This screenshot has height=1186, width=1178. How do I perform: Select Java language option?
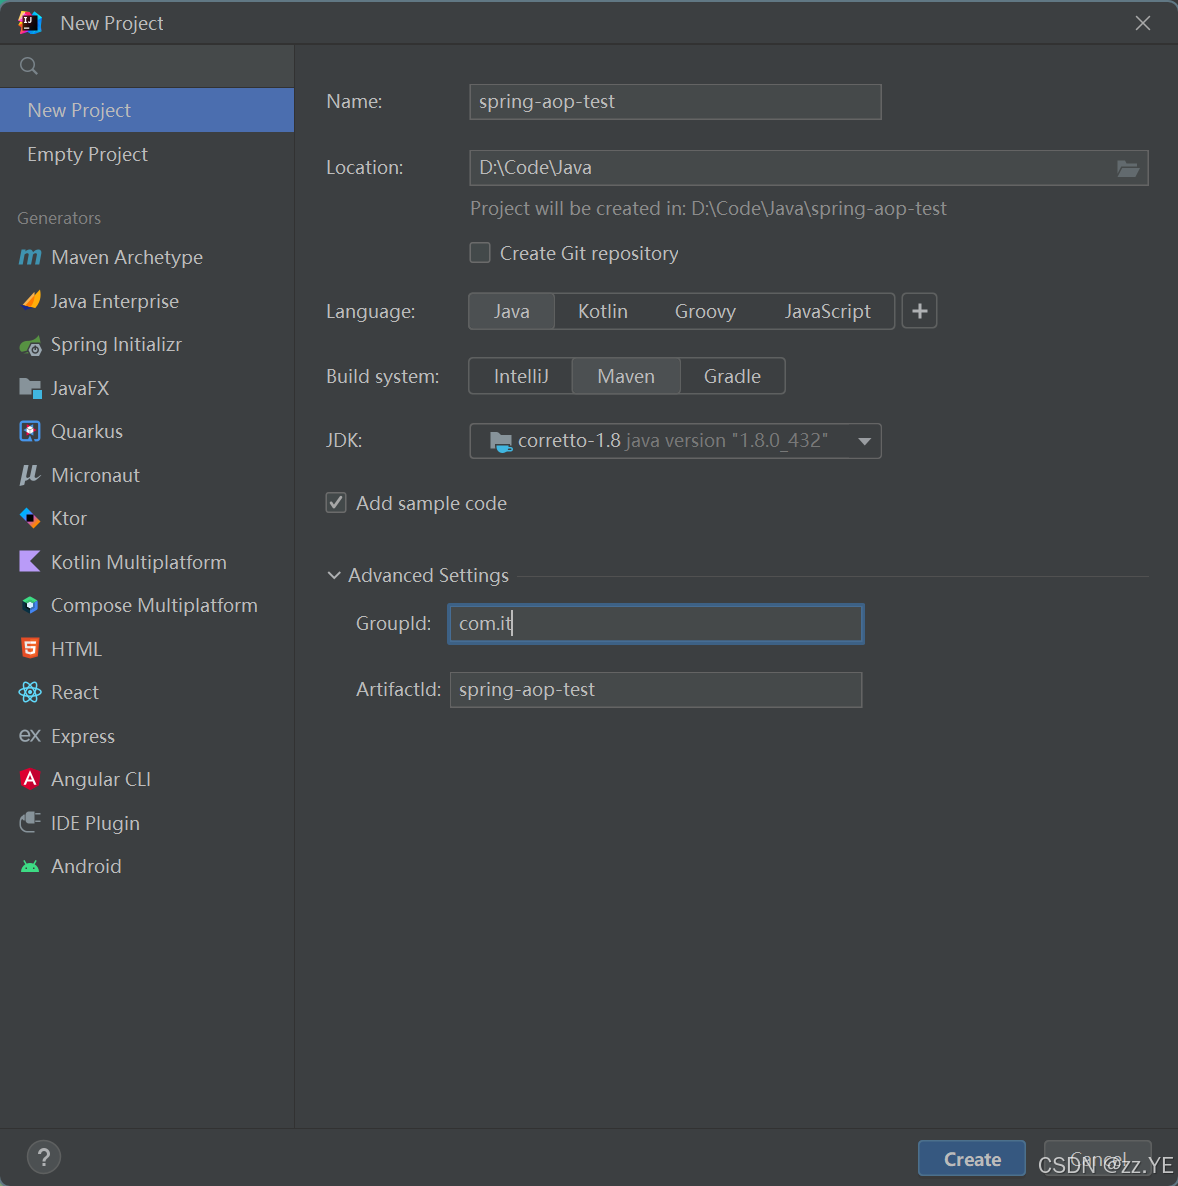point(511,311)
